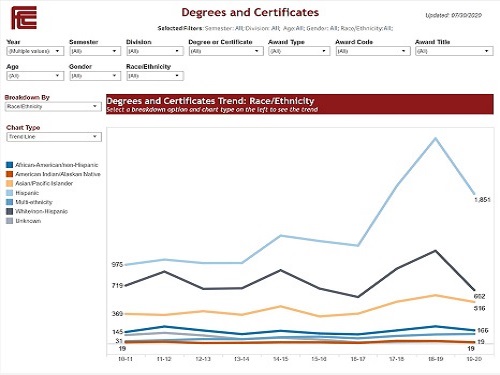Image resolution: width=500 pixels, height=375 pixels.
Task: Open the Gender filter dropdown
Action: [95, 76]
